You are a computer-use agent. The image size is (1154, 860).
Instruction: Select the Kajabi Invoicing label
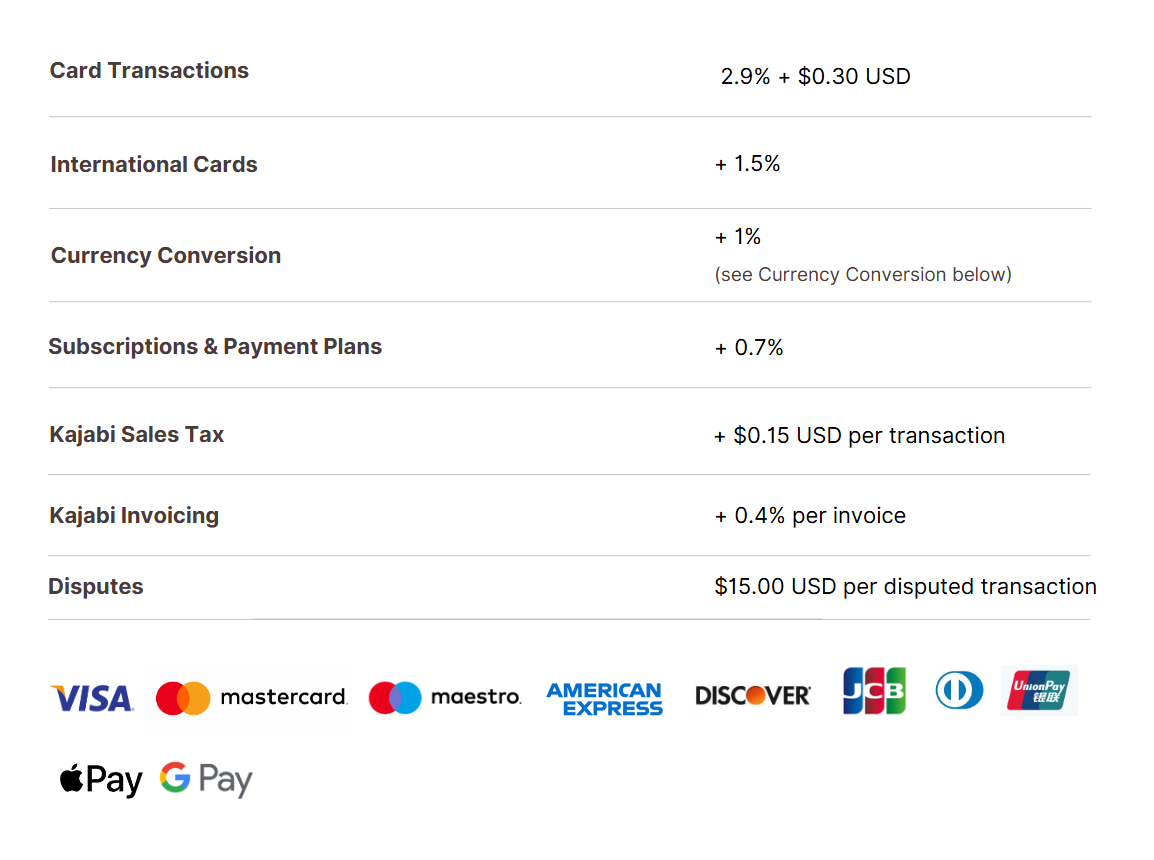point(134,516)
